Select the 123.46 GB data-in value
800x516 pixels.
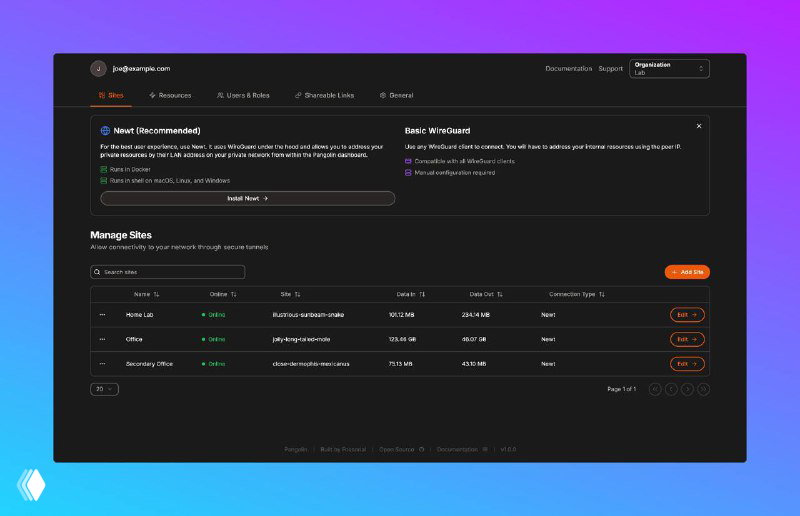(402, 339)
